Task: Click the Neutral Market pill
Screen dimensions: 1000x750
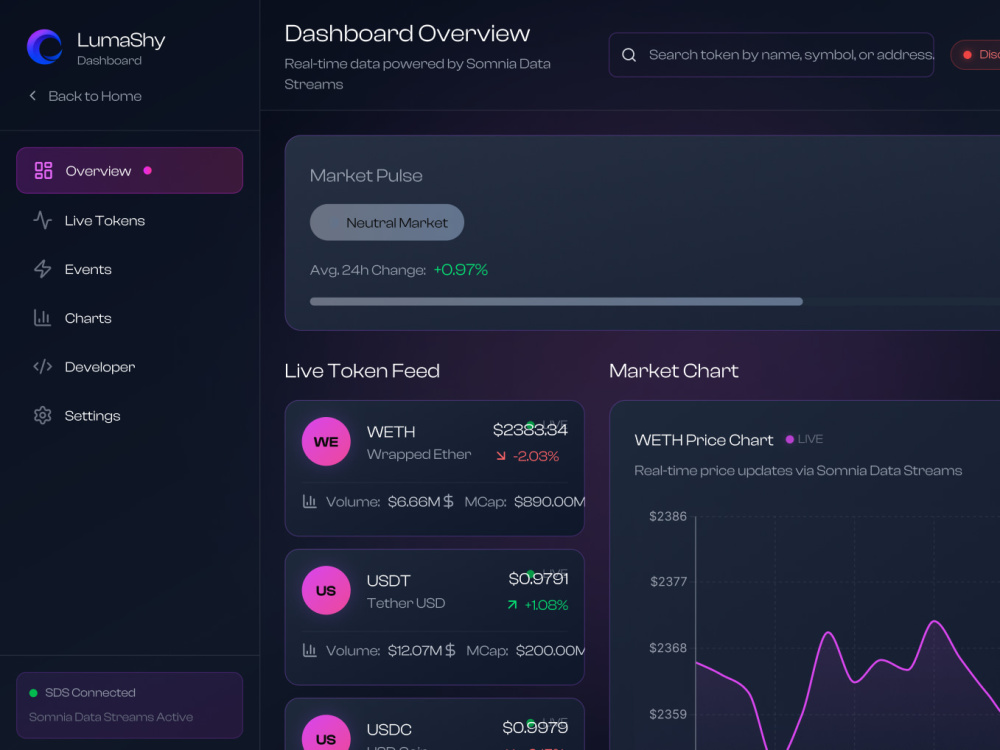Action: pos(387,223)
